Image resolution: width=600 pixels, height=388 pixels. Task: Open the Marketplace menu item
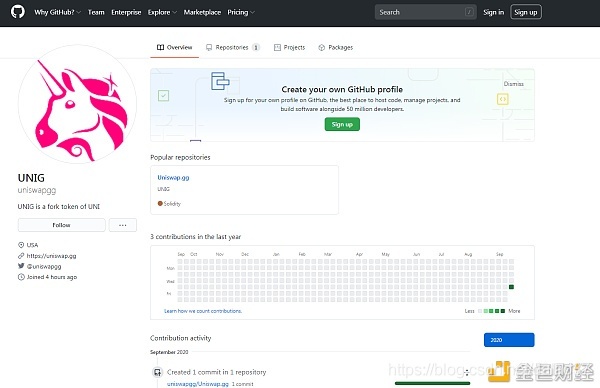[x=202, y=12]
